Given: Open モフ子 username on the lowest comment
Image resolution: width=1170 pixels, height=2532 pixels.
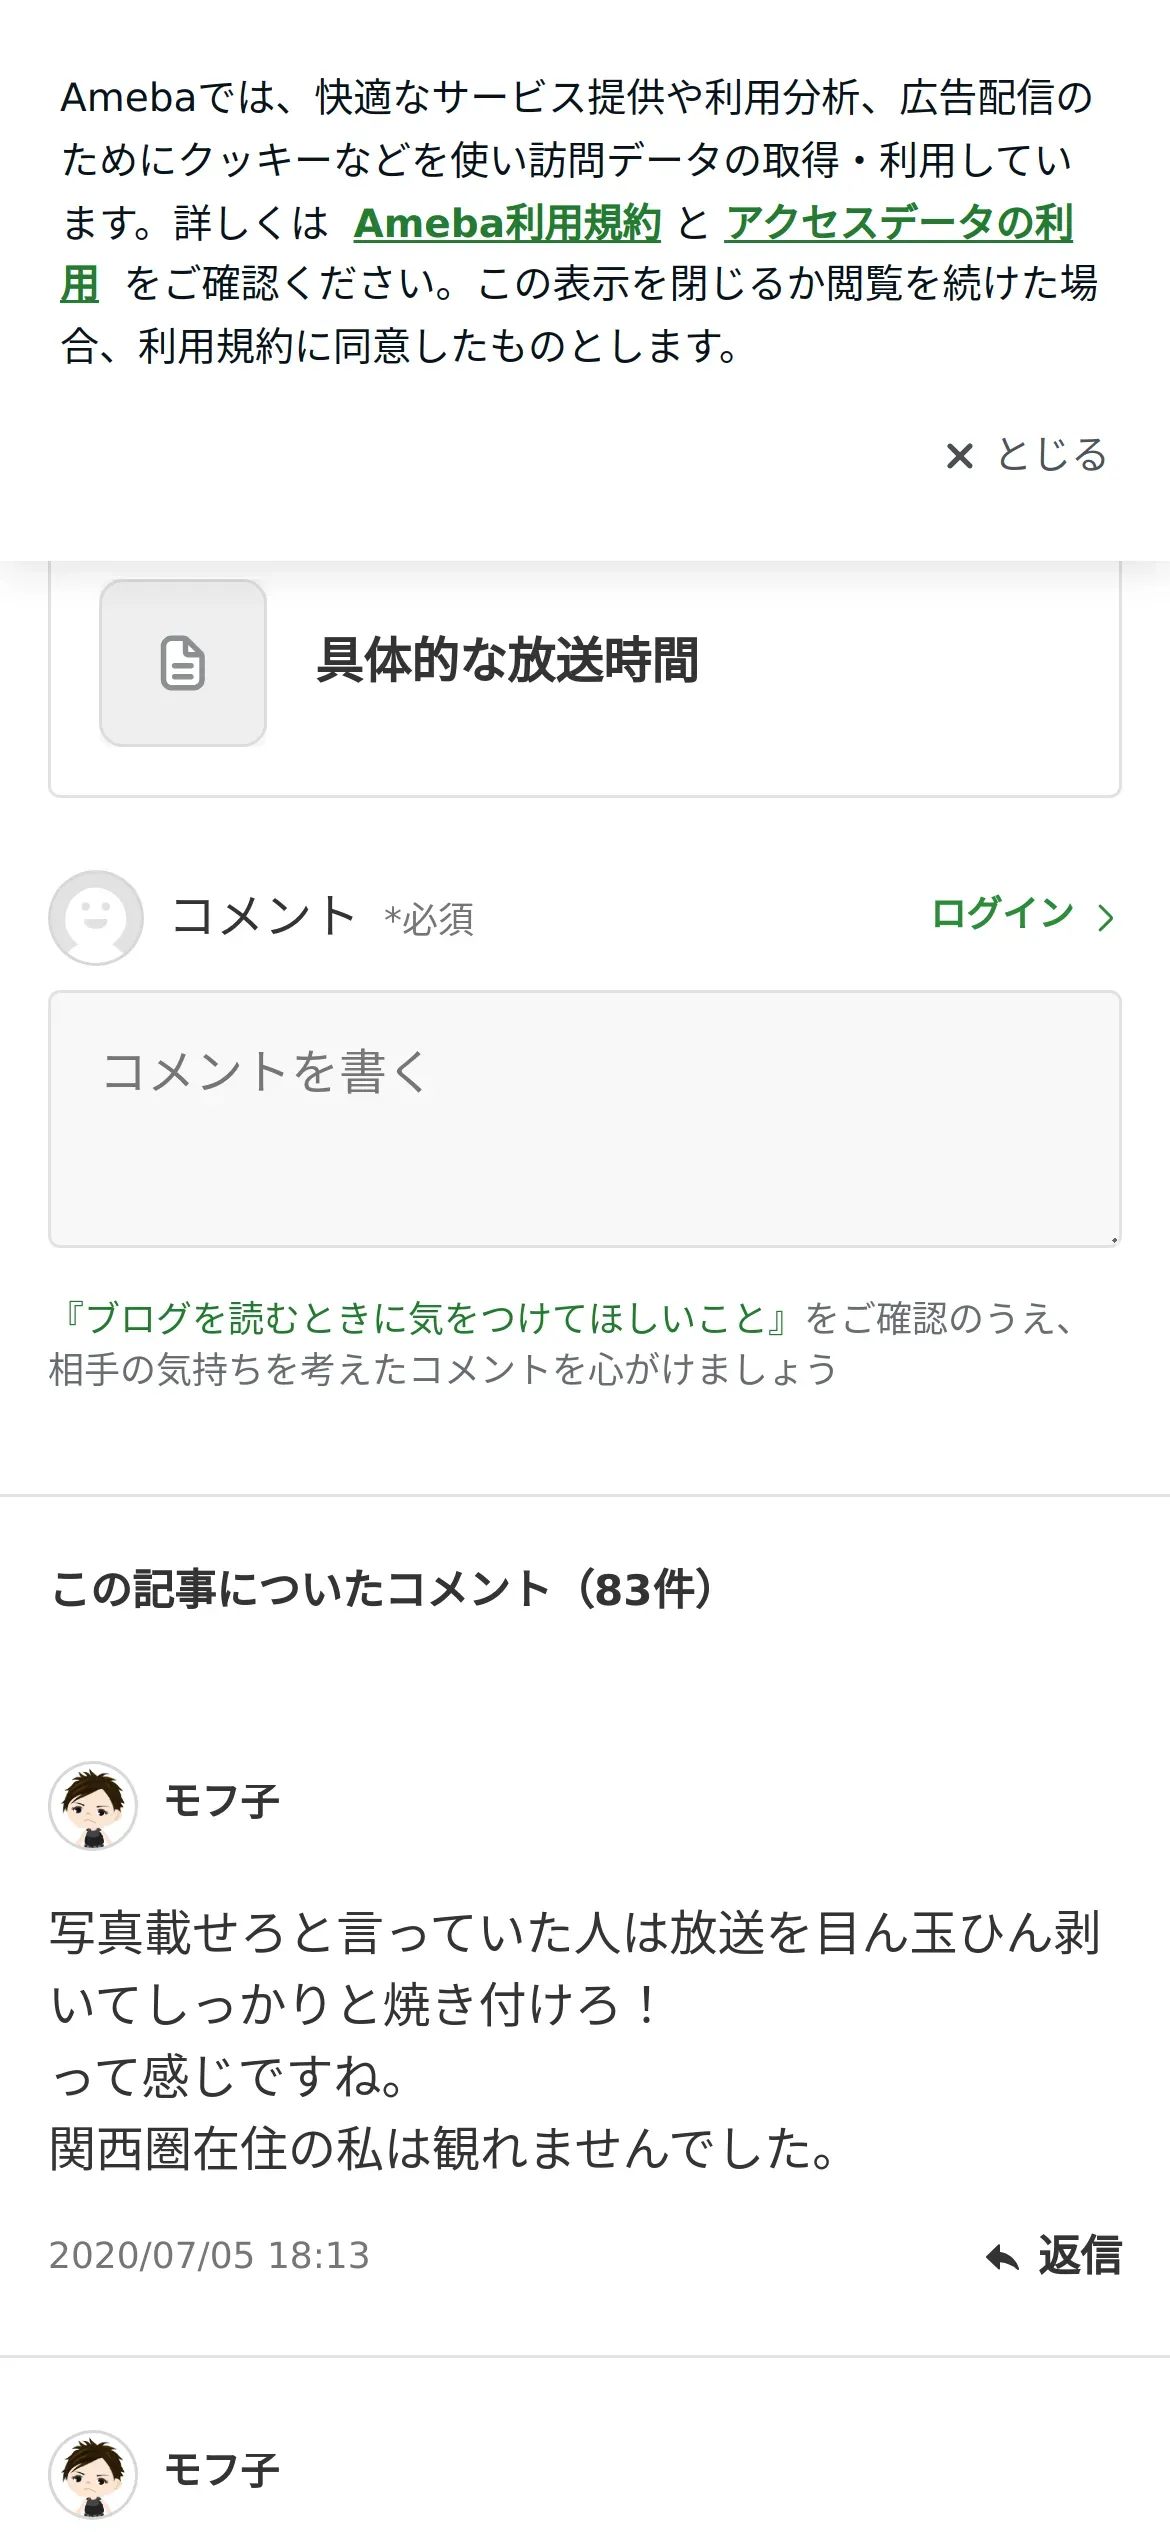Looking at the screenshot, I should [222, 2471].
